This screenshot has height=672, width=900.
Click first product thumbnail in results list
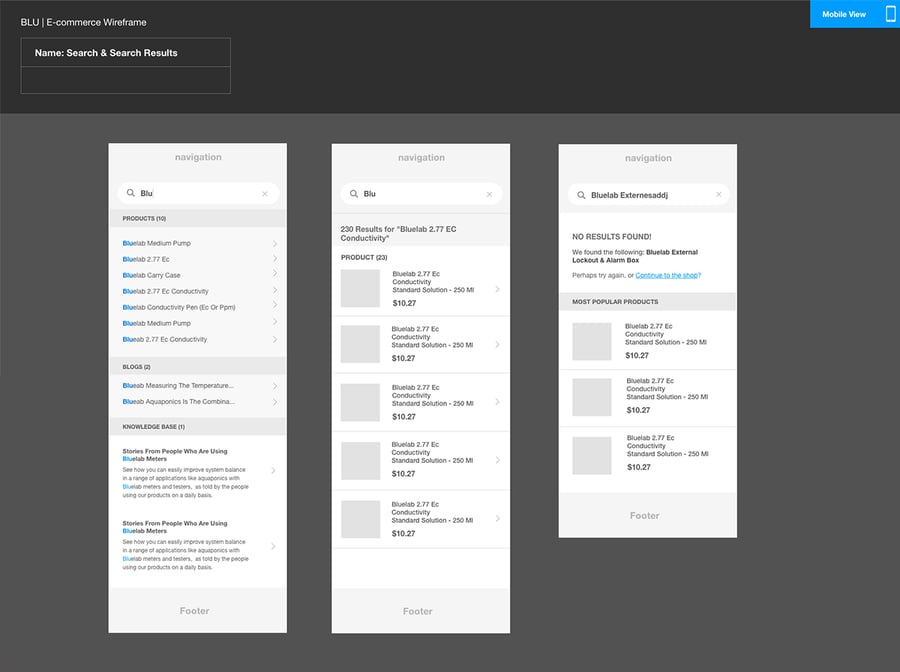point(360,288)
